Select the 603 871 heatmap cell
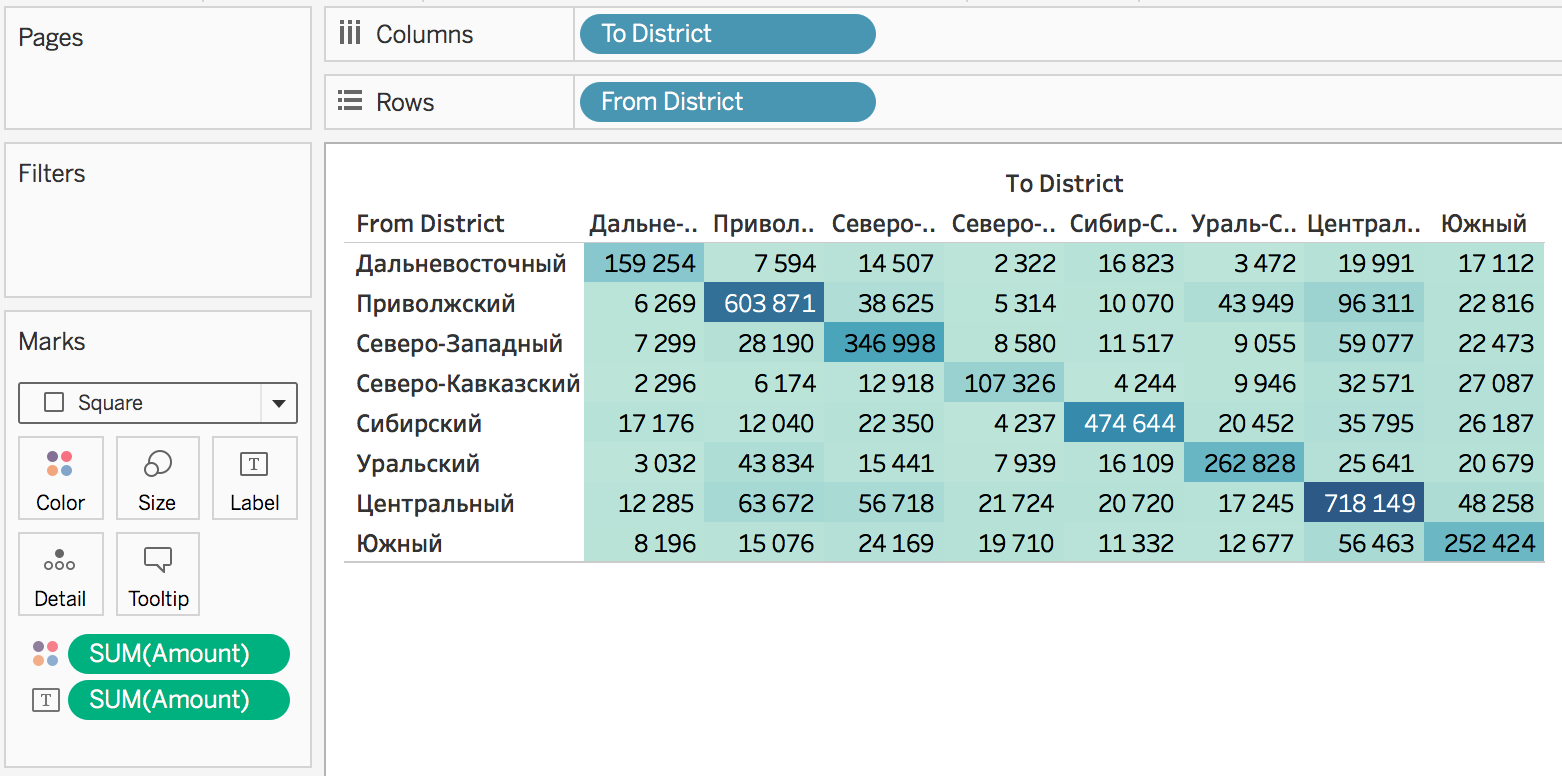This screenshot has width=1562, height=776. [x=765, y=303]
